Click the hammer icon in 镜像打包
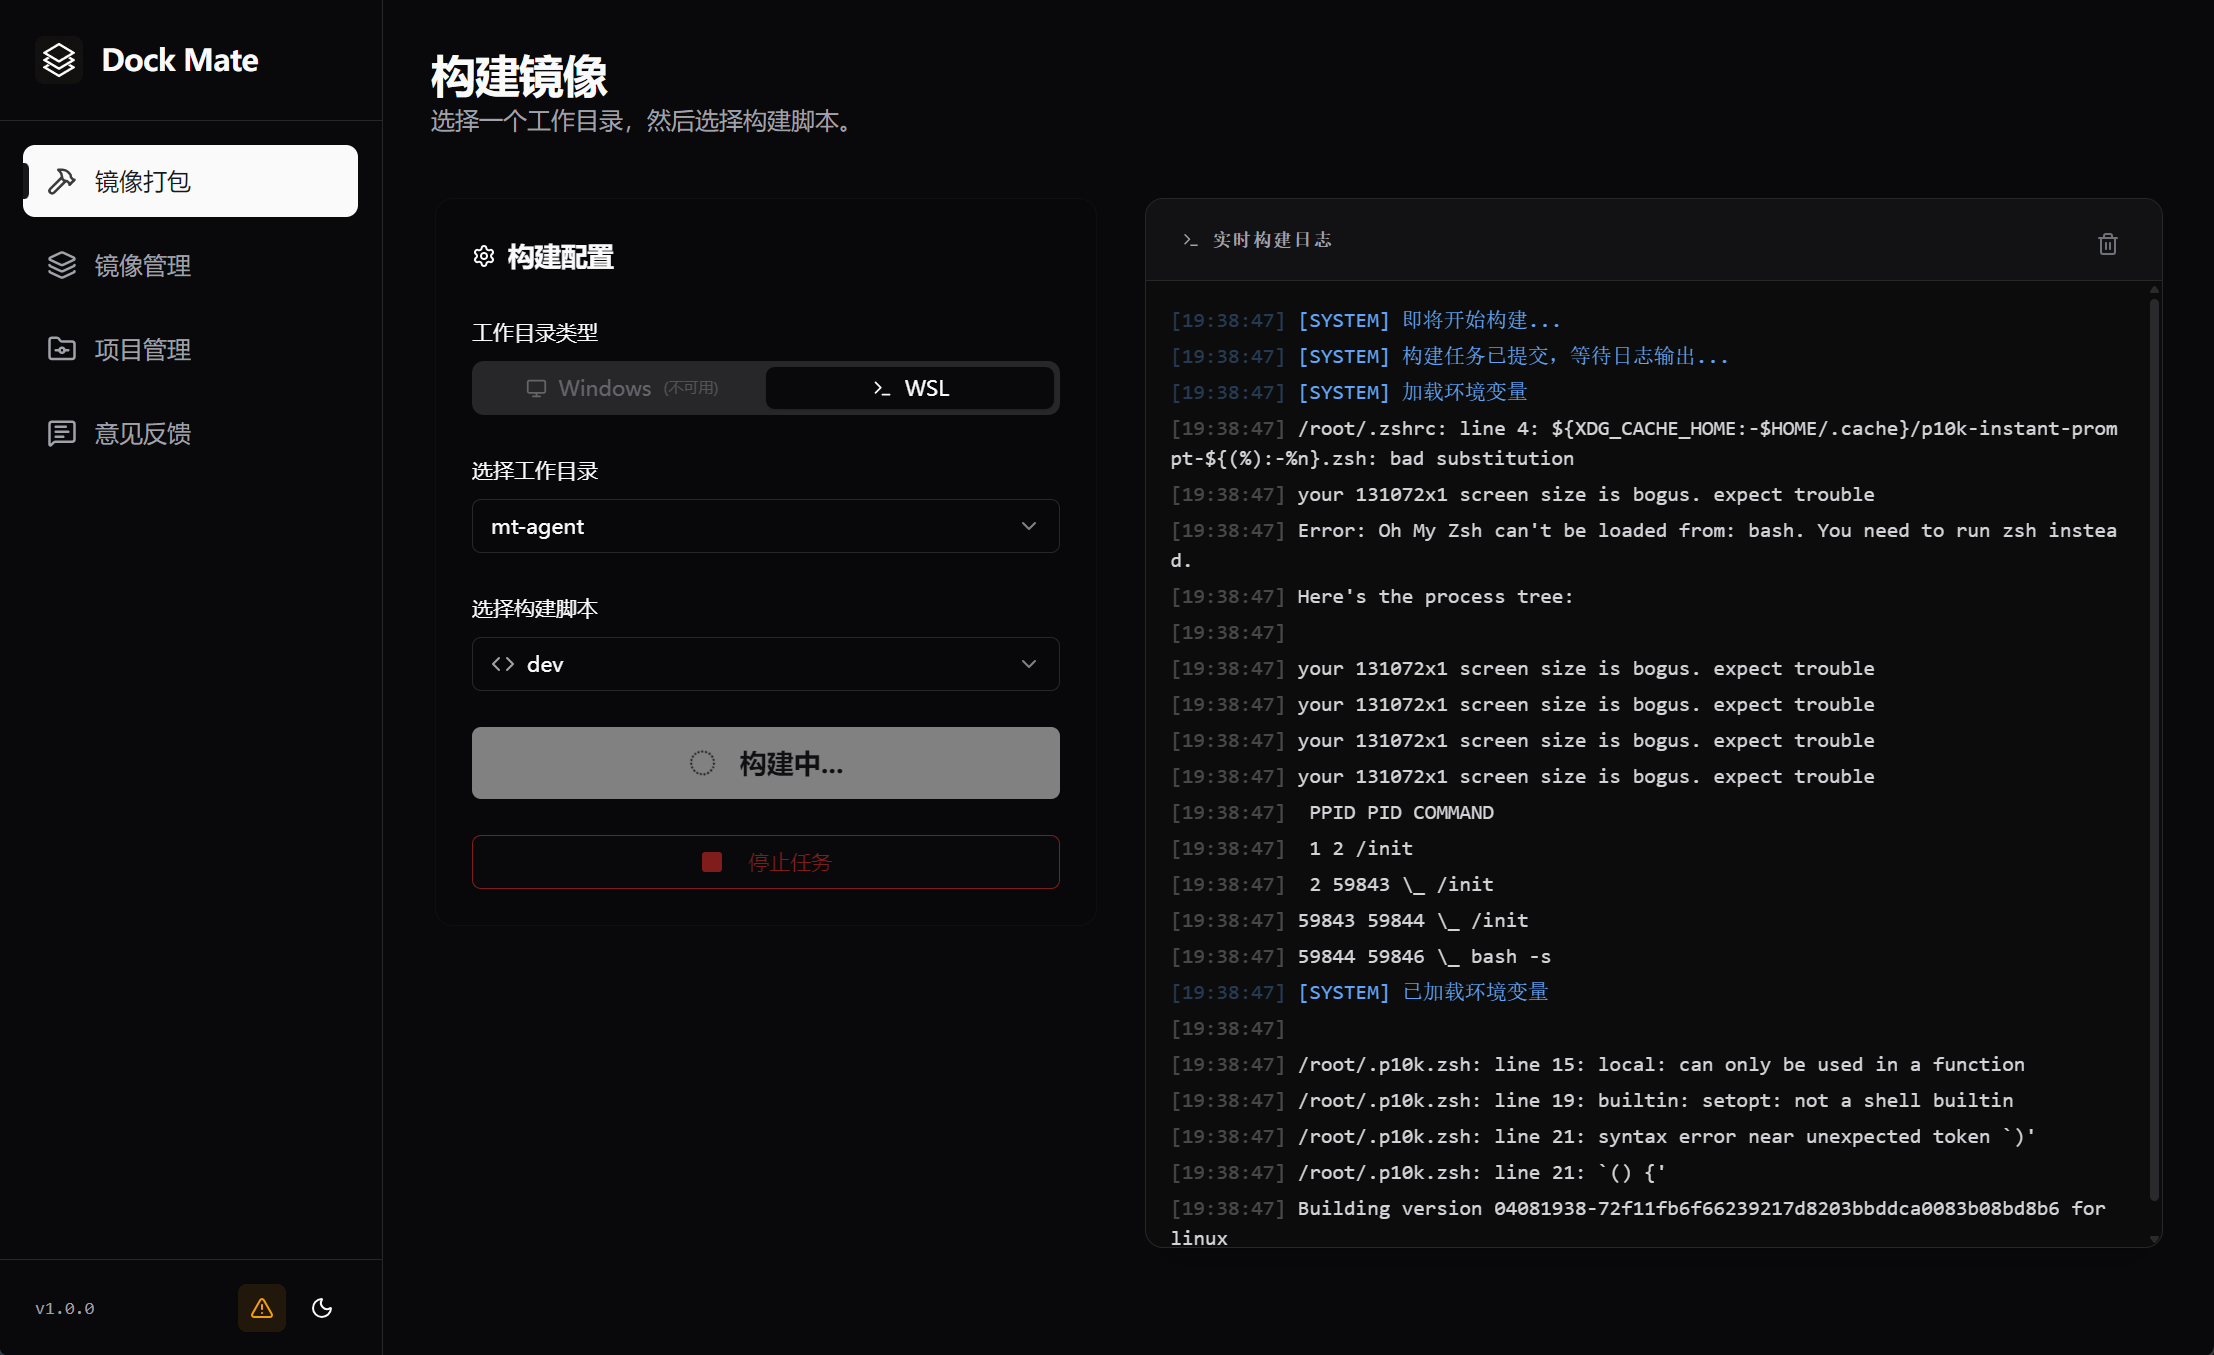 pyautogui.click(x=62, y=181)
